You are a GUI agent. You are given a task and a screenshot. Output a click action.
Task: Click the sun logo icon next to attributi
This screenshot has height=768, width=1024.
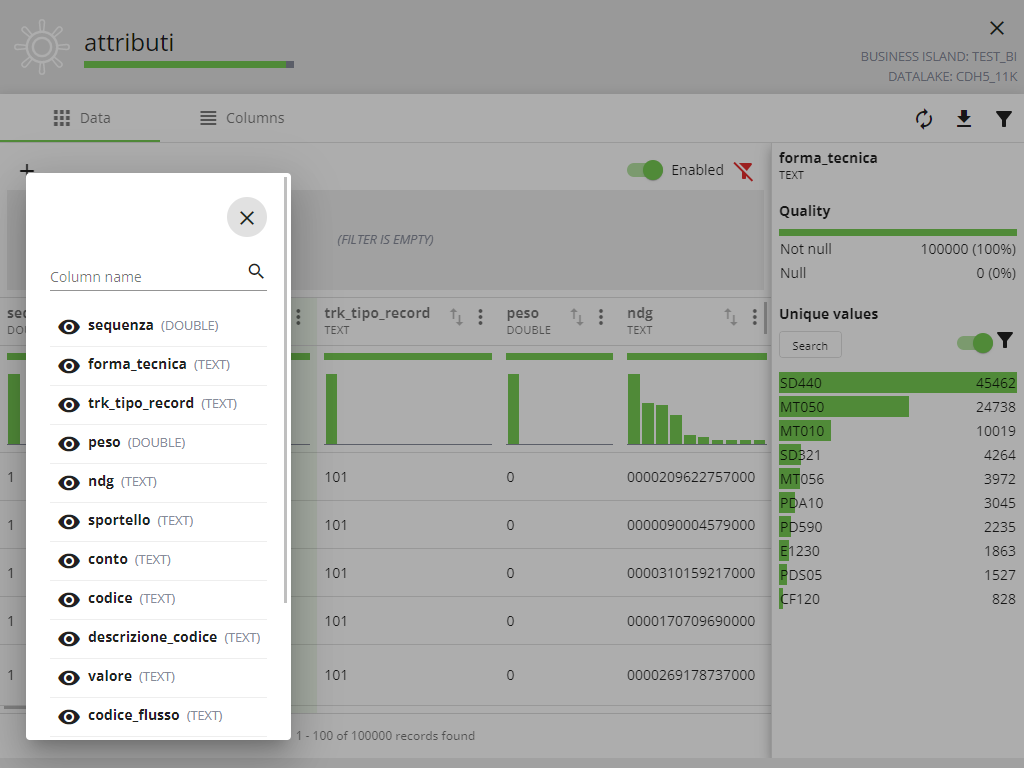pos(41,46)
